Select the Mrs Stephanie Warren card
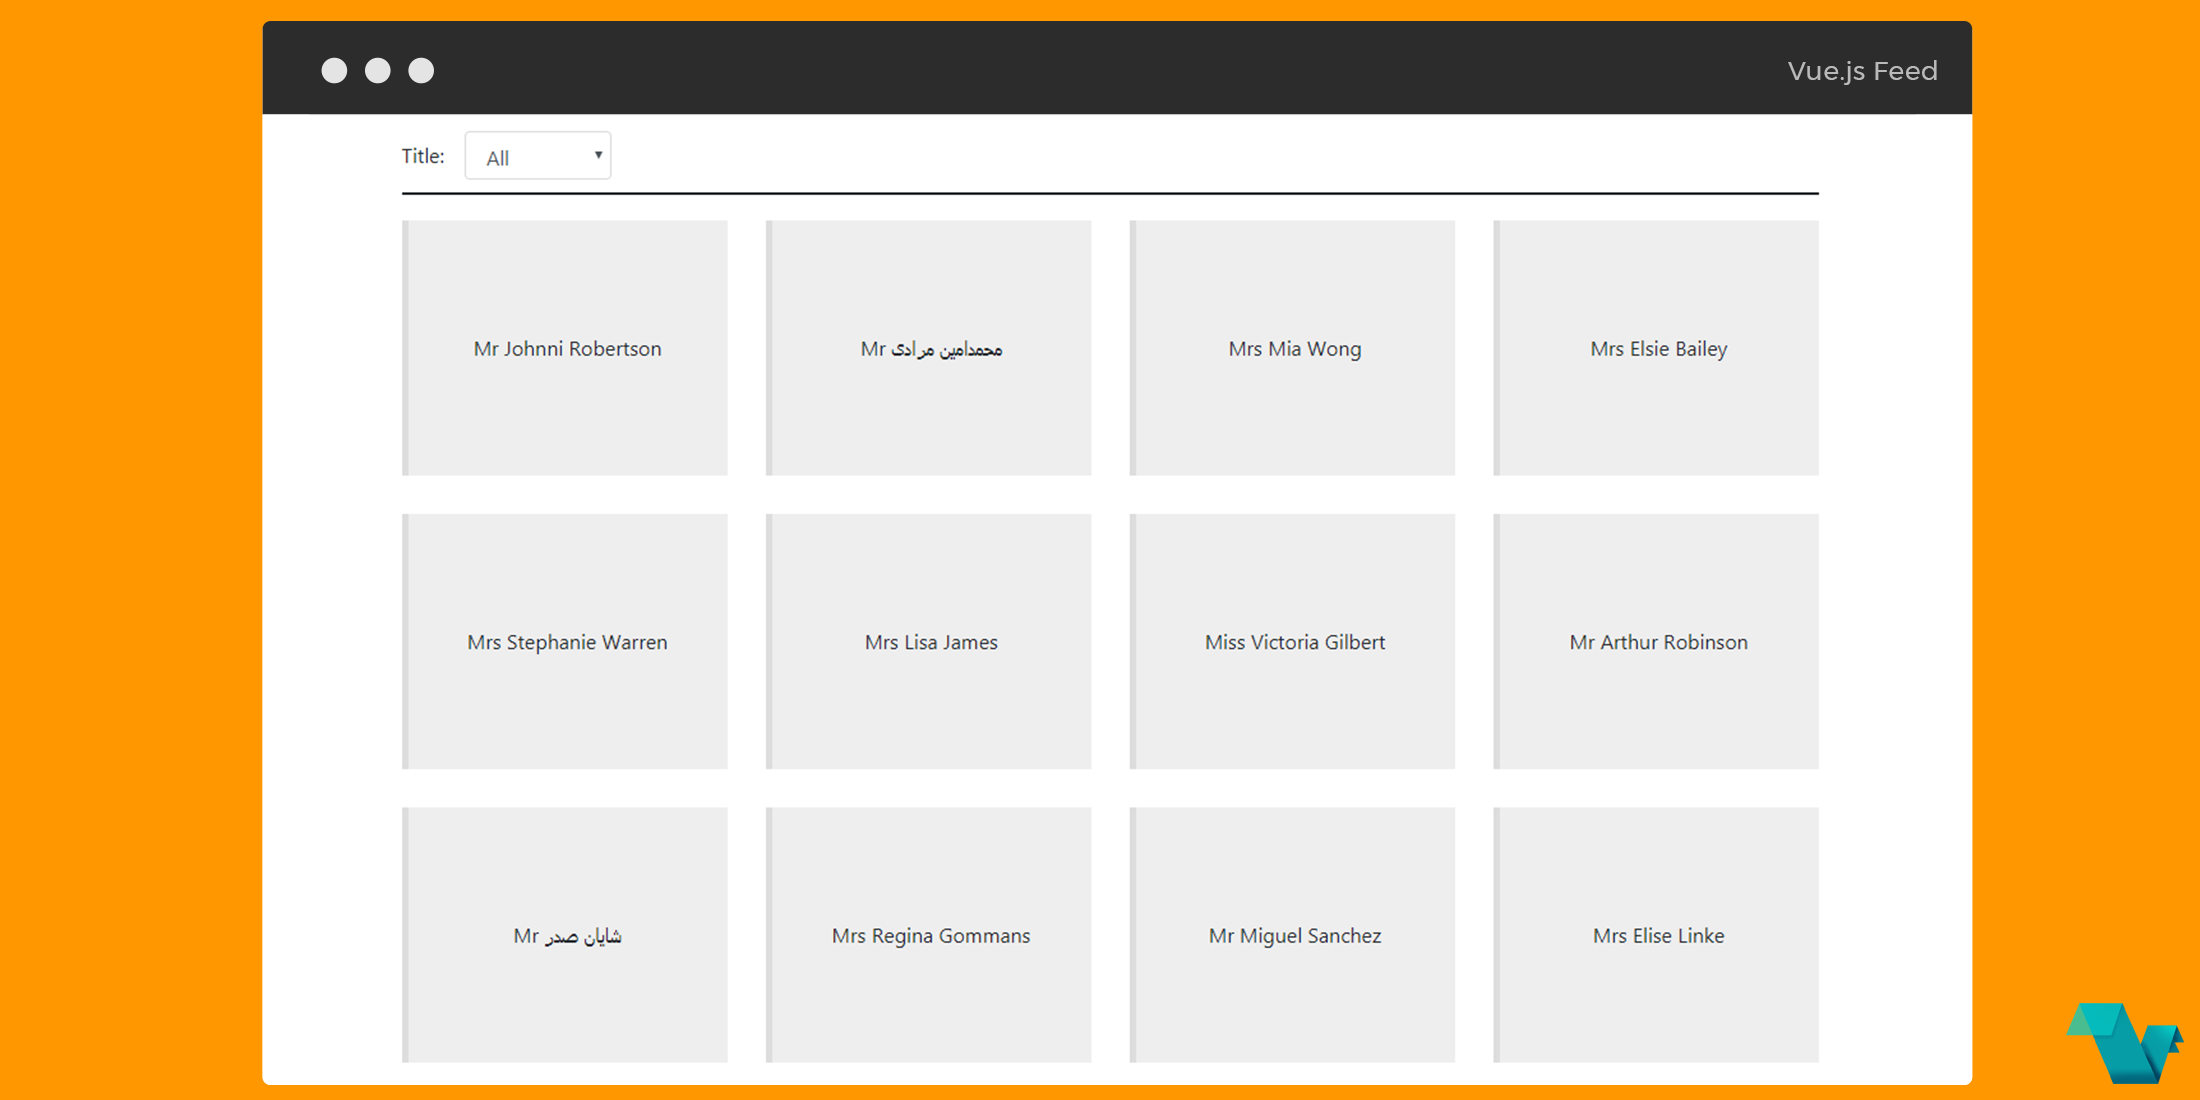 click(x=565, y=642)
